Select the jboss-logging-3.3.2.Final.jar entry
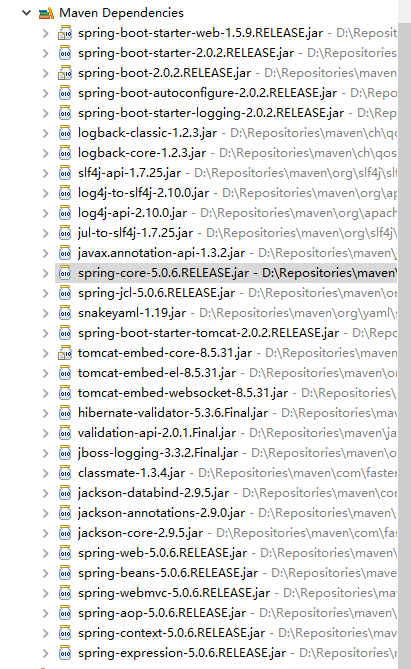This screenshot has width=411, height=669. [x=158, y=453]
